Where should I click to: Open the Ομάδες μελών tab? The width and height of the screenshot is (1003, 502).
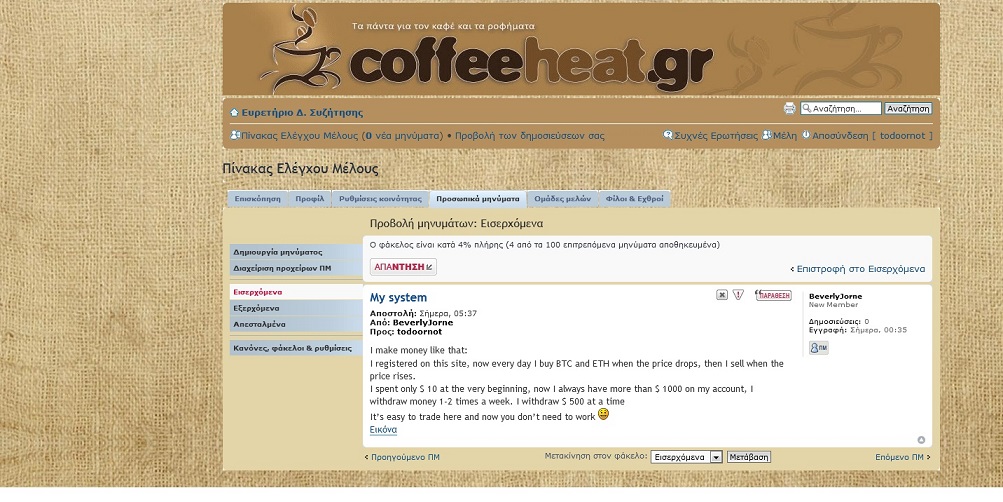click(x=562, y=199)
